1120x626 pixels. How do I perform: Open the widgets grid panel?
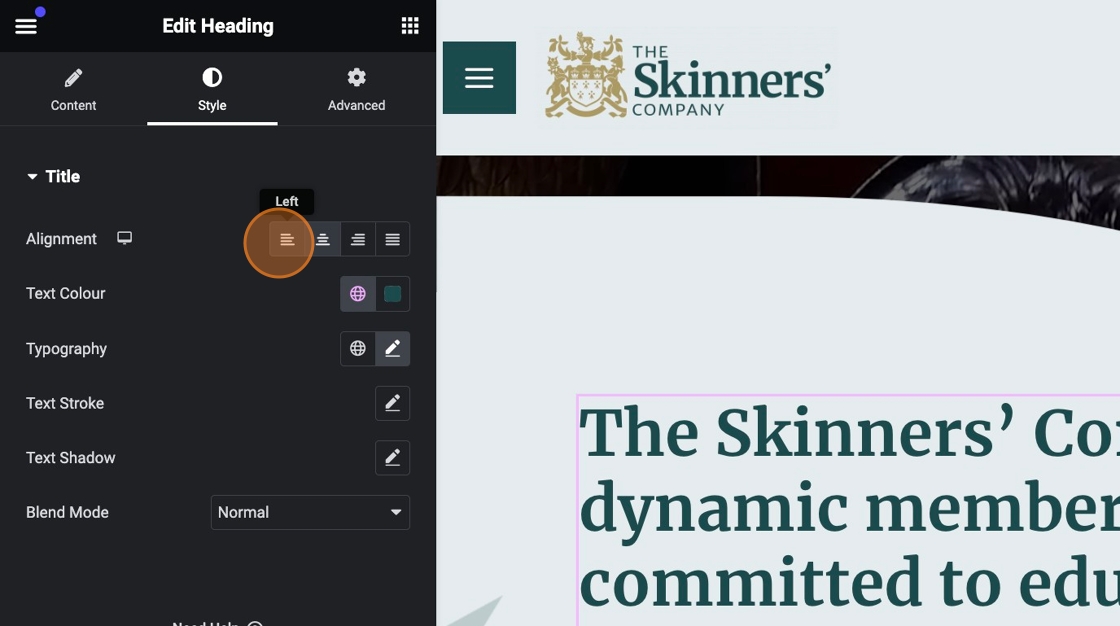pyautogui.click(x=410, y=26)
